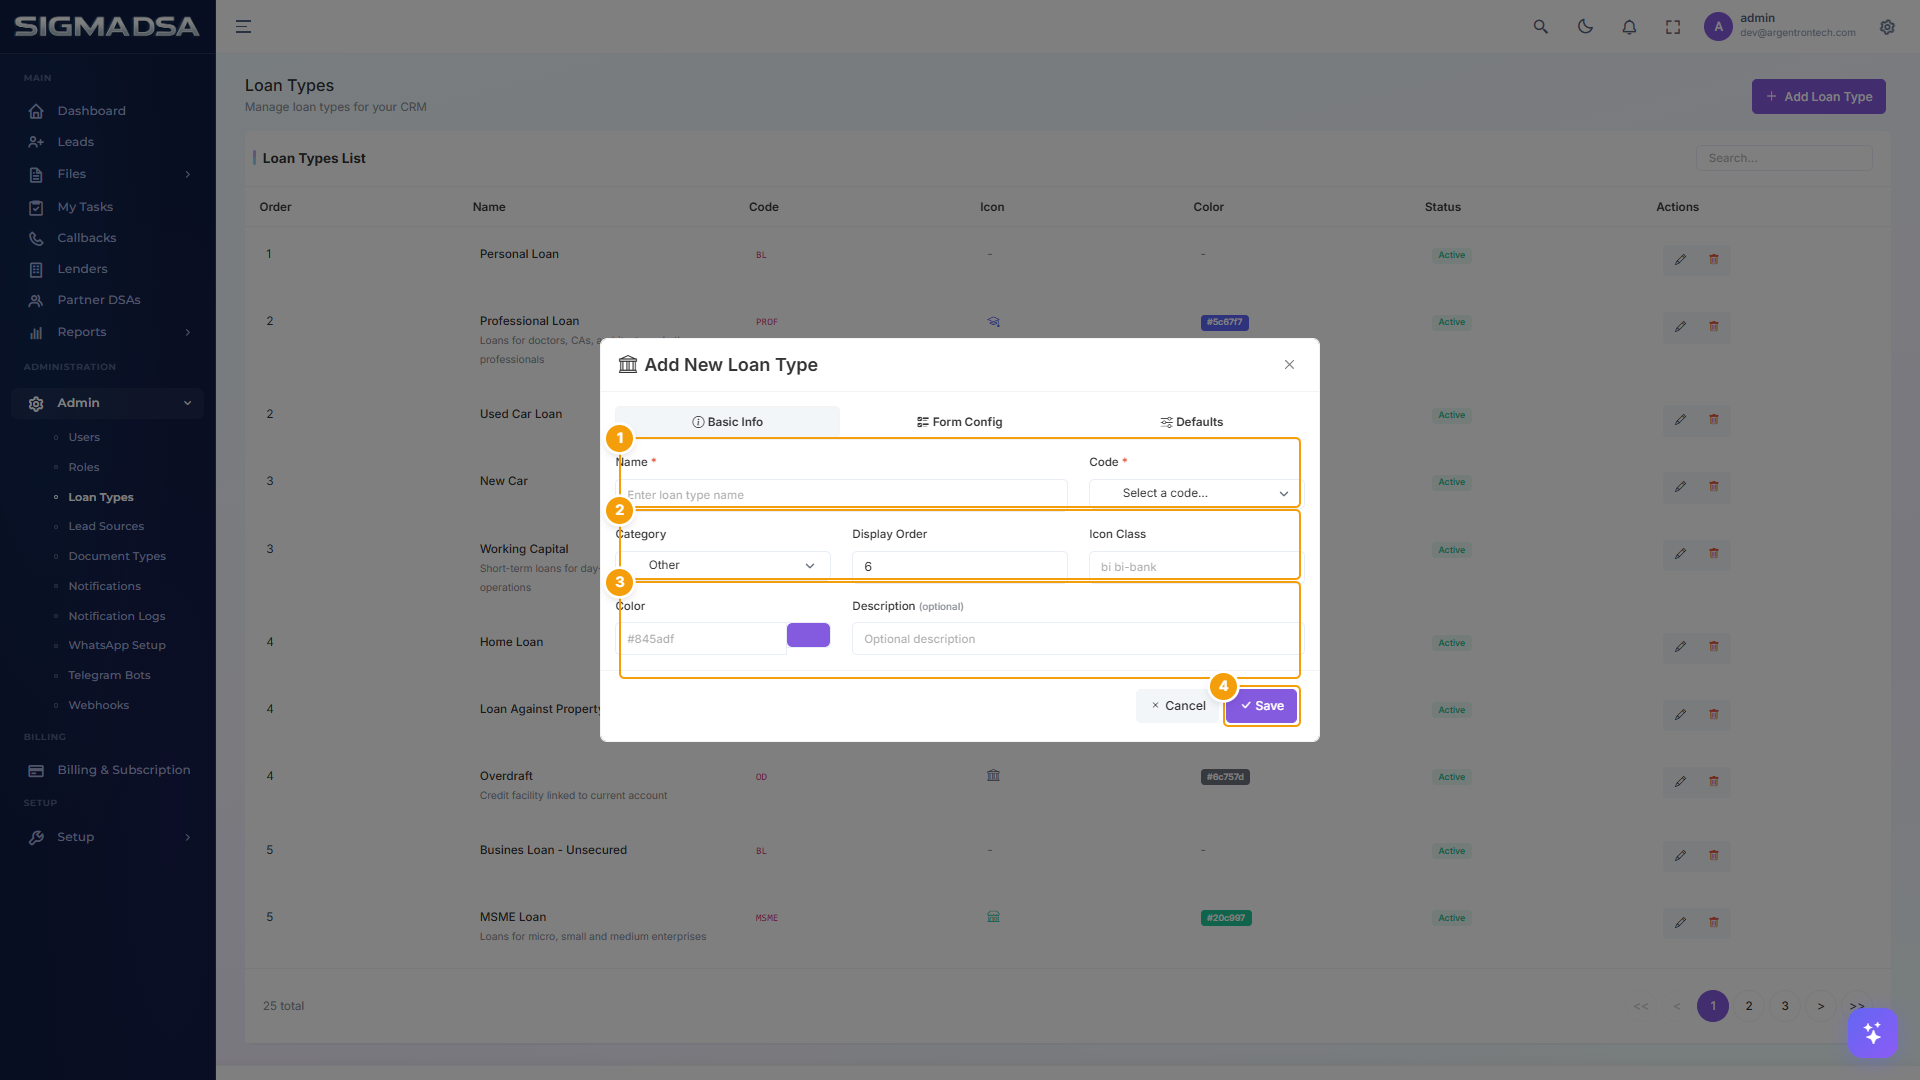The image size is (1920, 1080).
Task: Edit the Used Car Loan row
Action: pos(1680,419)
